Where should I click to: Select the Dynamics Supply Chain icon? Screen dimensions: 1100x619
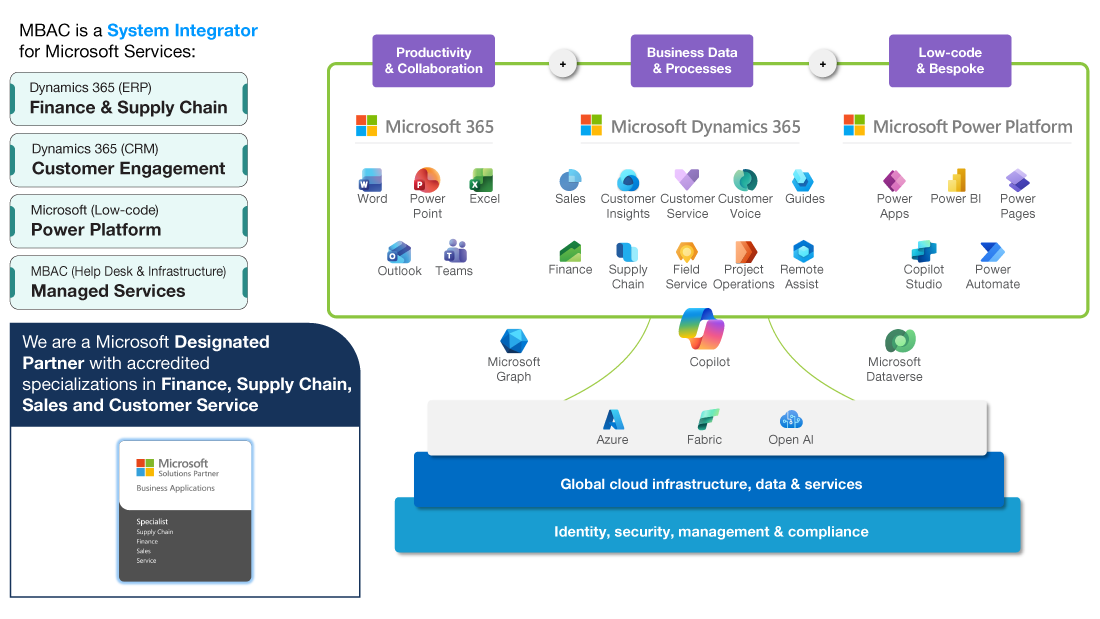click(x=627, y=252)
